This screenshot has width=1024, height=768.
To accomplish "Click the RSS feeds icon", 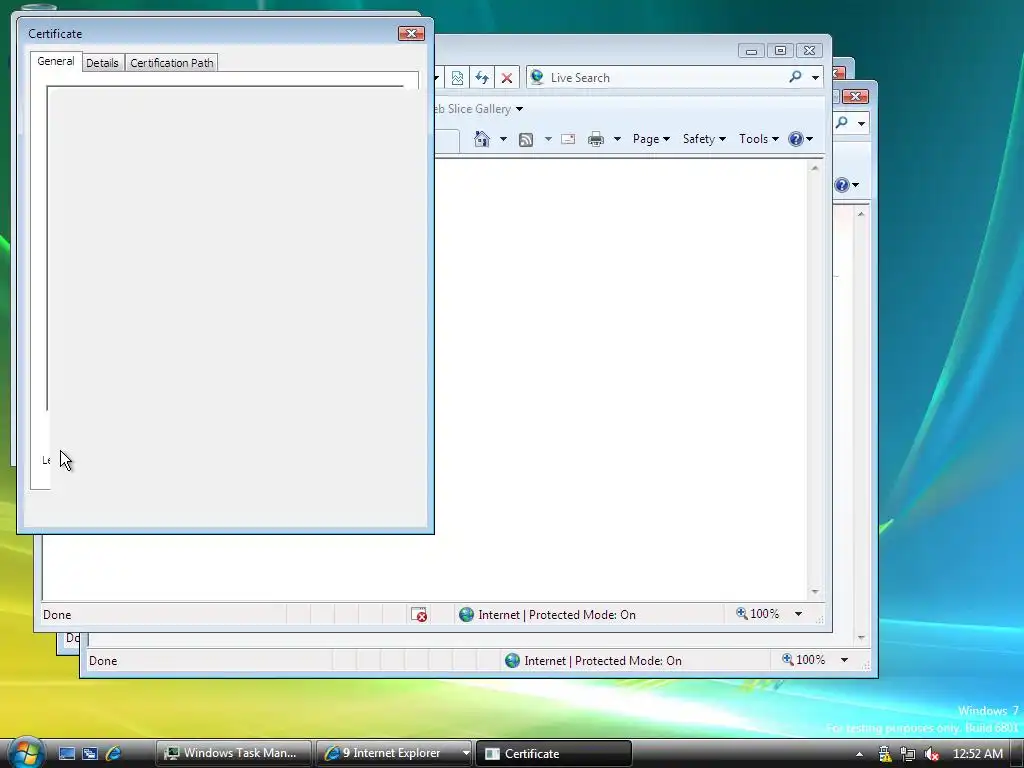I will [x=526, y=139].
